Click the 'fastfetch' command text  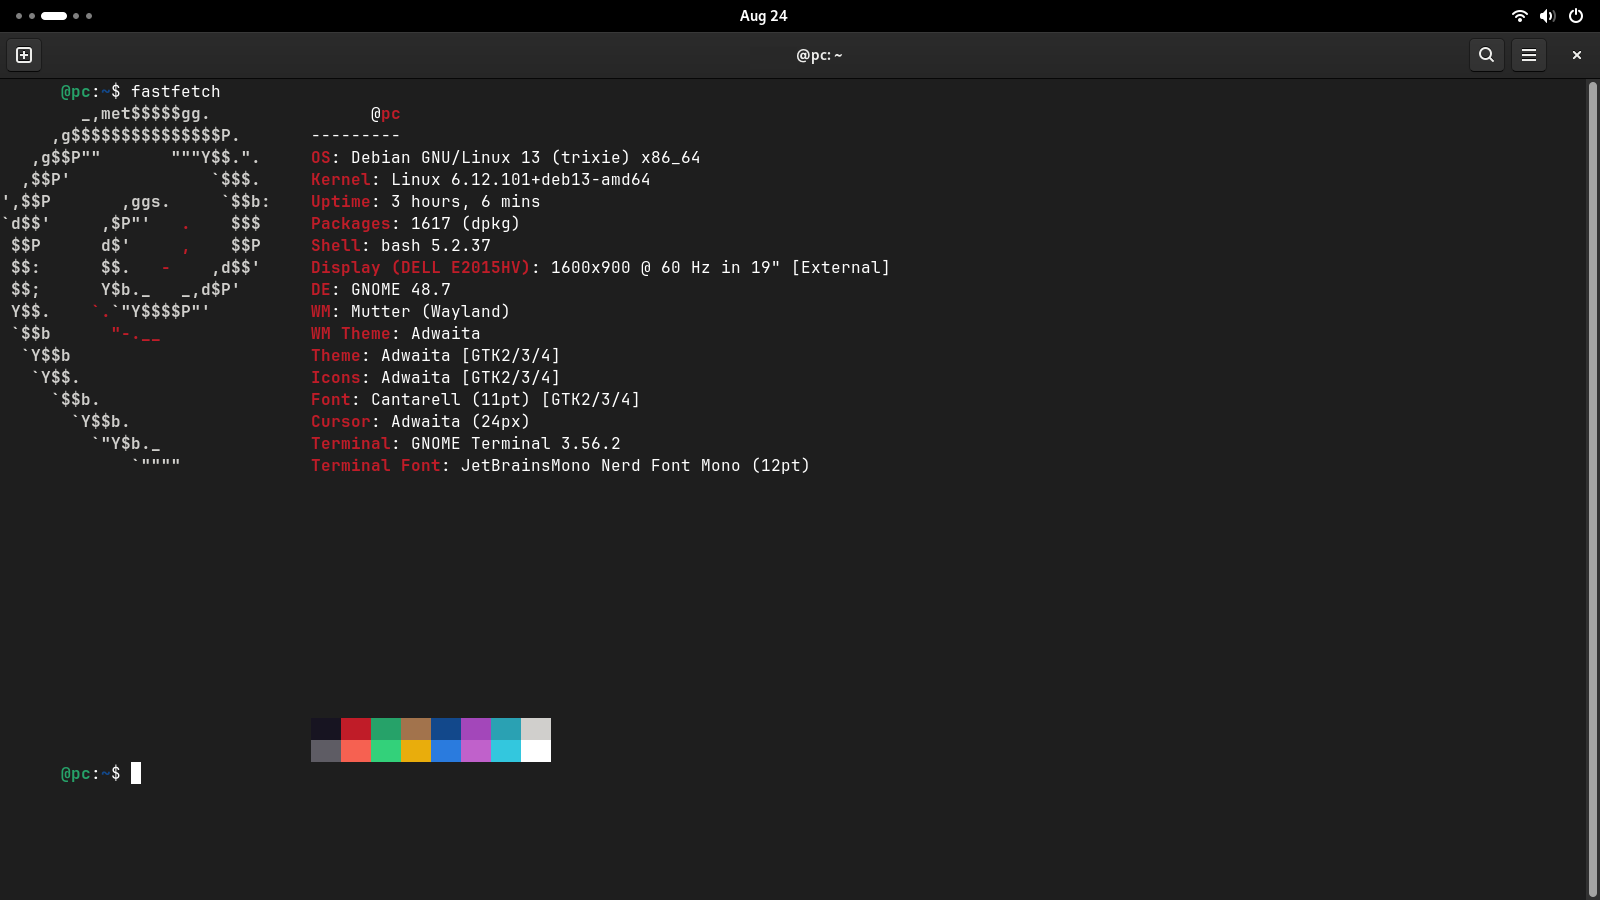(x=176, y=92)
